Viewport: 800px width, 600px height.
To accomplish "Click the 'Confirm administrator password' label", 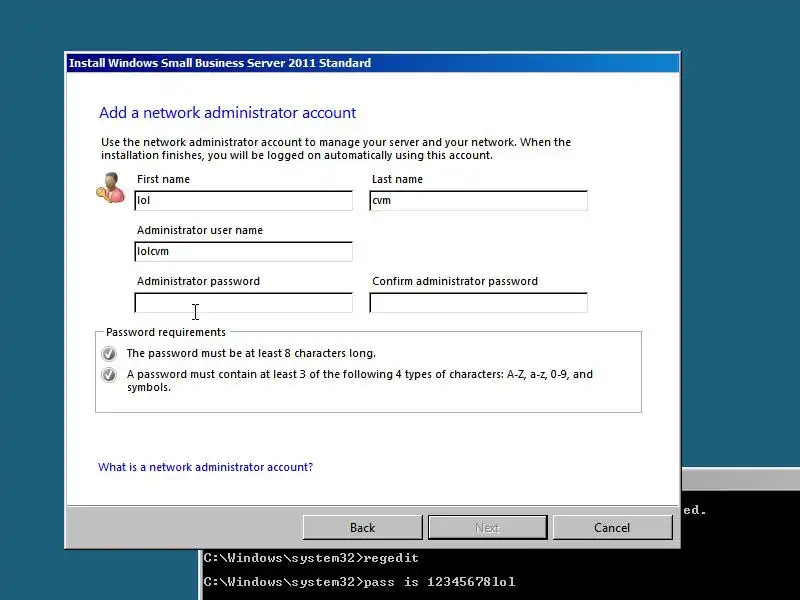I will 455,281.
